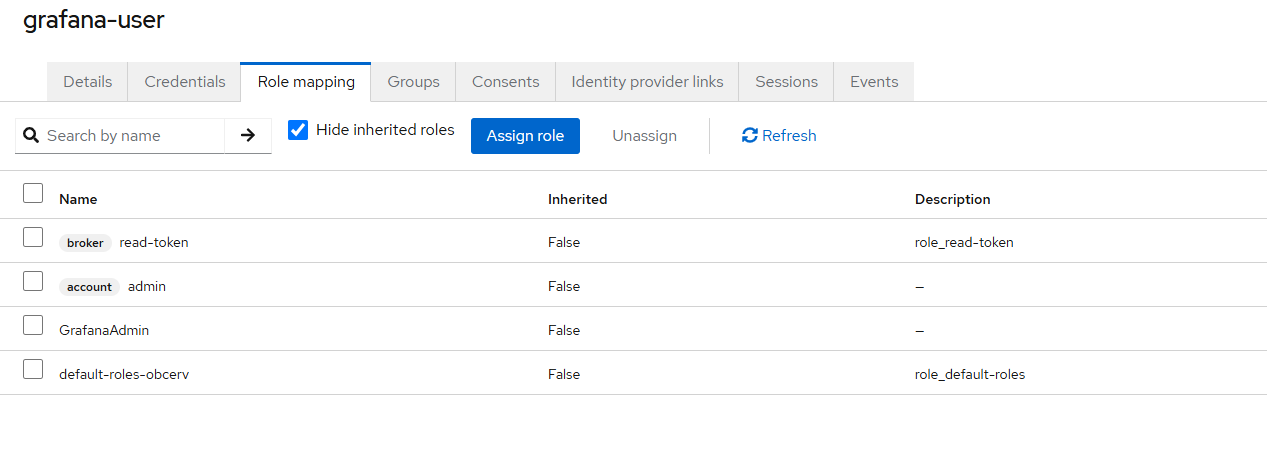Tick the select-all checkbox in header
This screenshot has width=1267, height=452.
pyautogui.click(x=33, y=193)
